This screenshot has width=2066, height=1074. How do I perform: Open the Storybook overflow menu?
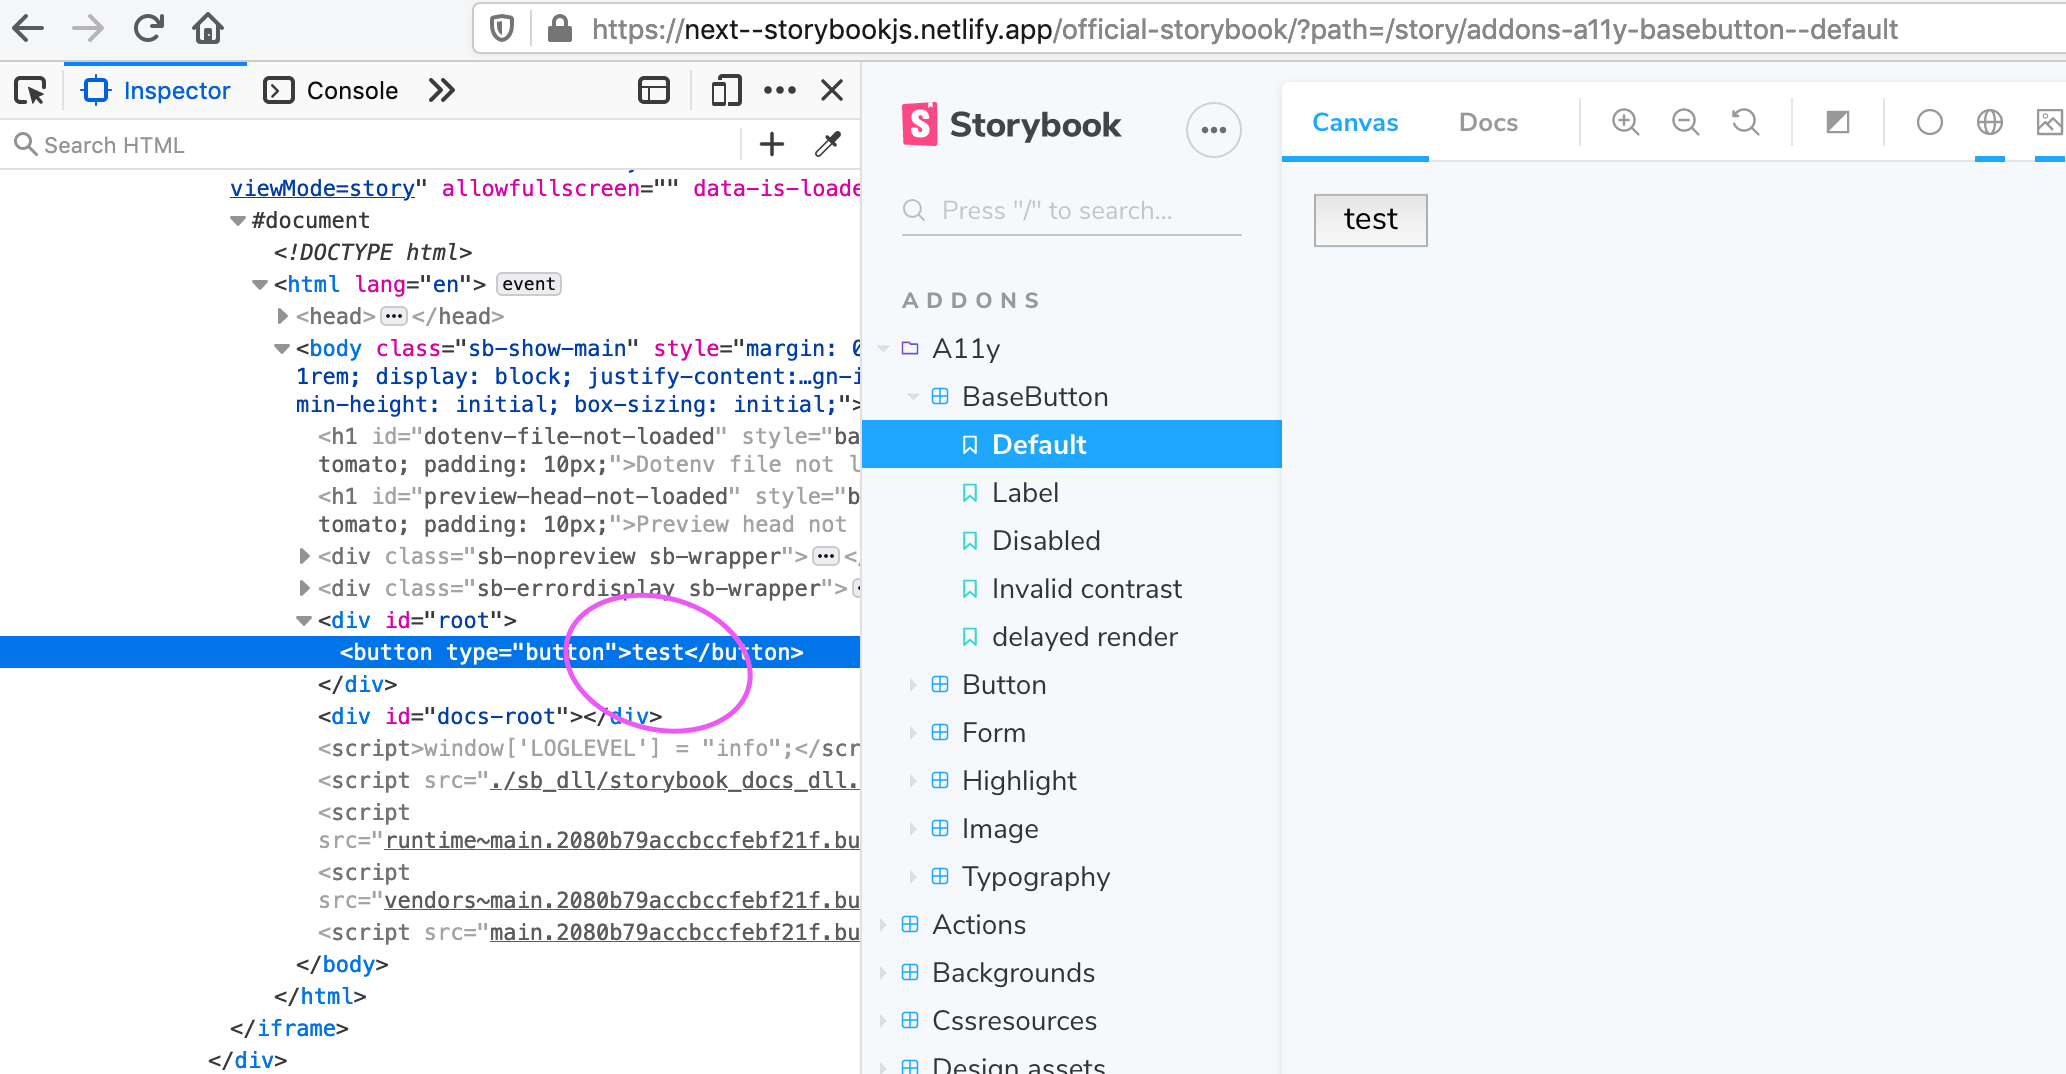[1213, 130]
